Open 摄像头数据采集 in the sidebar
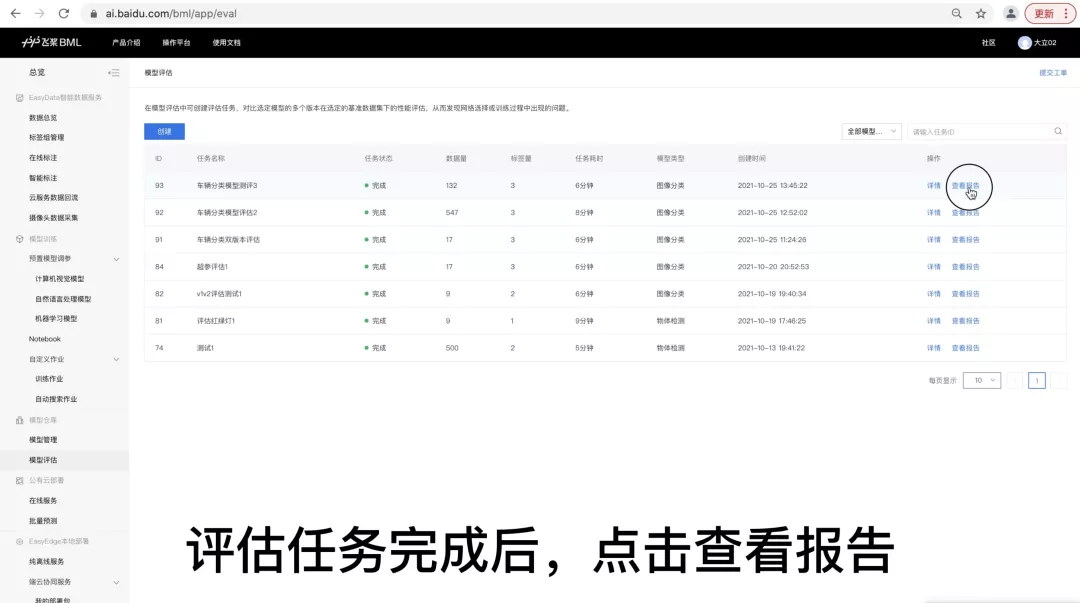Viewport: 1080px width, 603px height. pyautogui.click(x=53, y=218)
